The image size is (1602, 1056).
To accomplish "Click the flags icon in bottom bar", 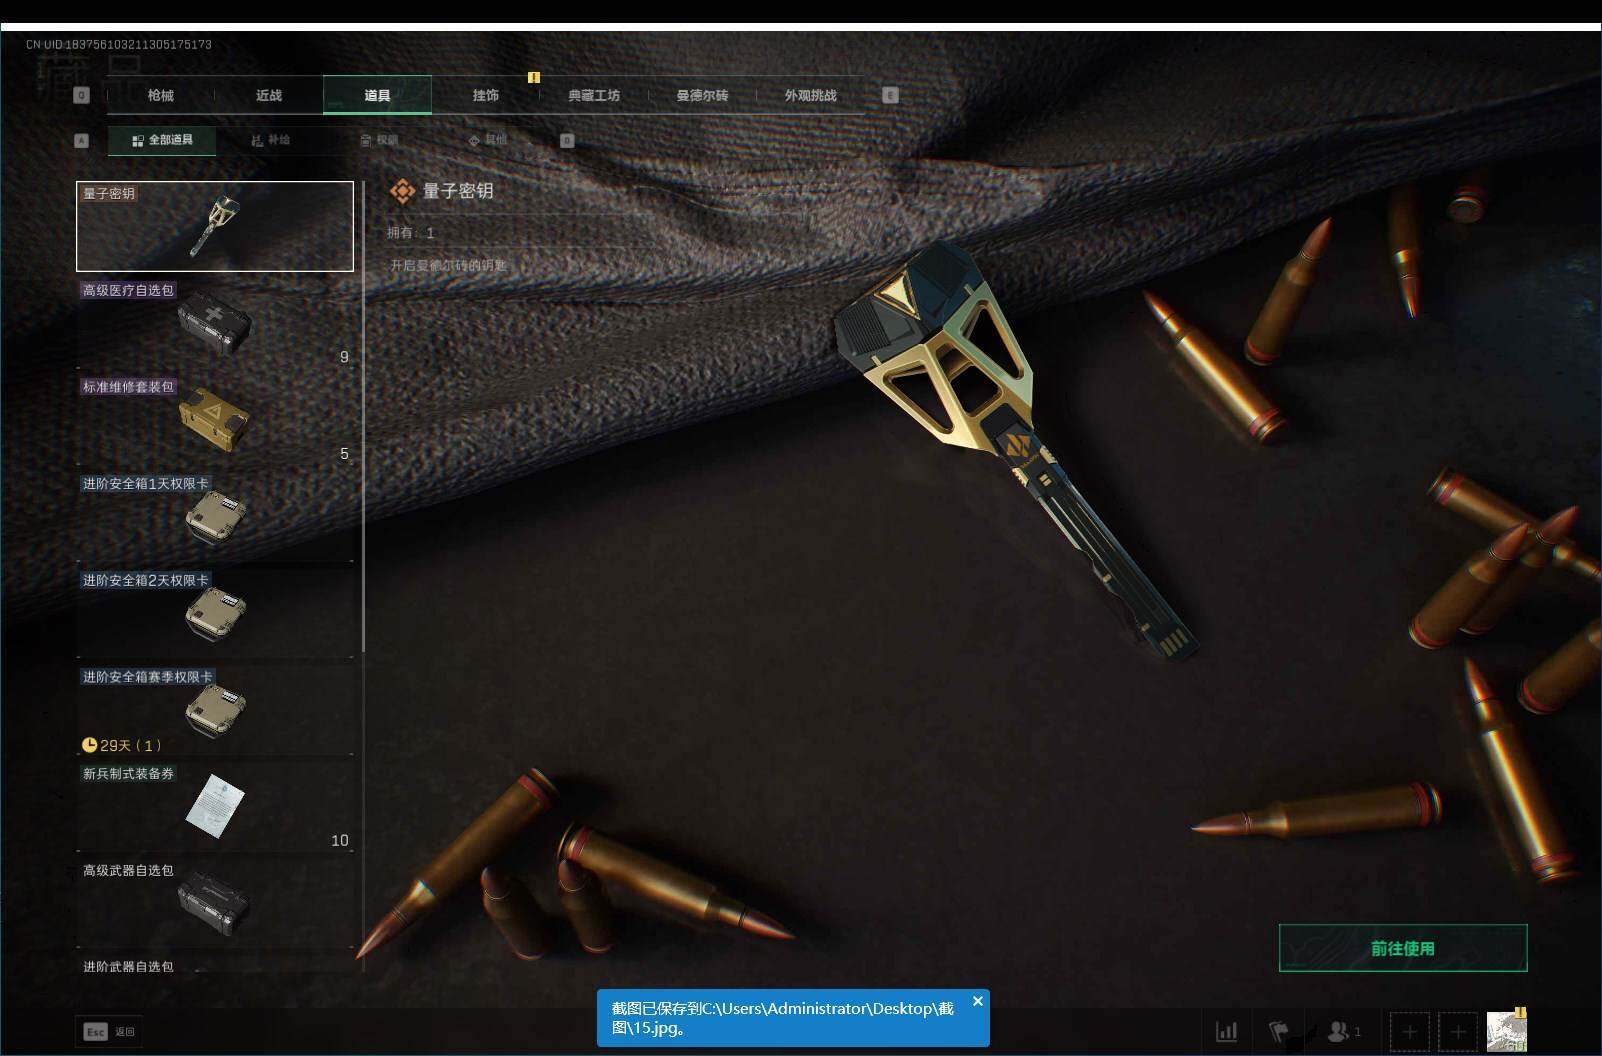I will click(x=1279, y=1031).
